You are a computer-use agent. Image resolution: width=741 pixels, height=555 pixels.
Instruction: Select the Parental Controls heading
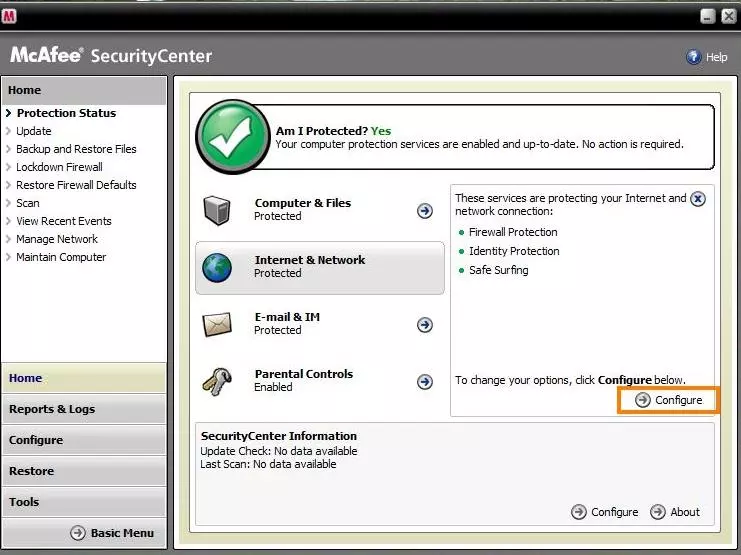tap(304, 374)
